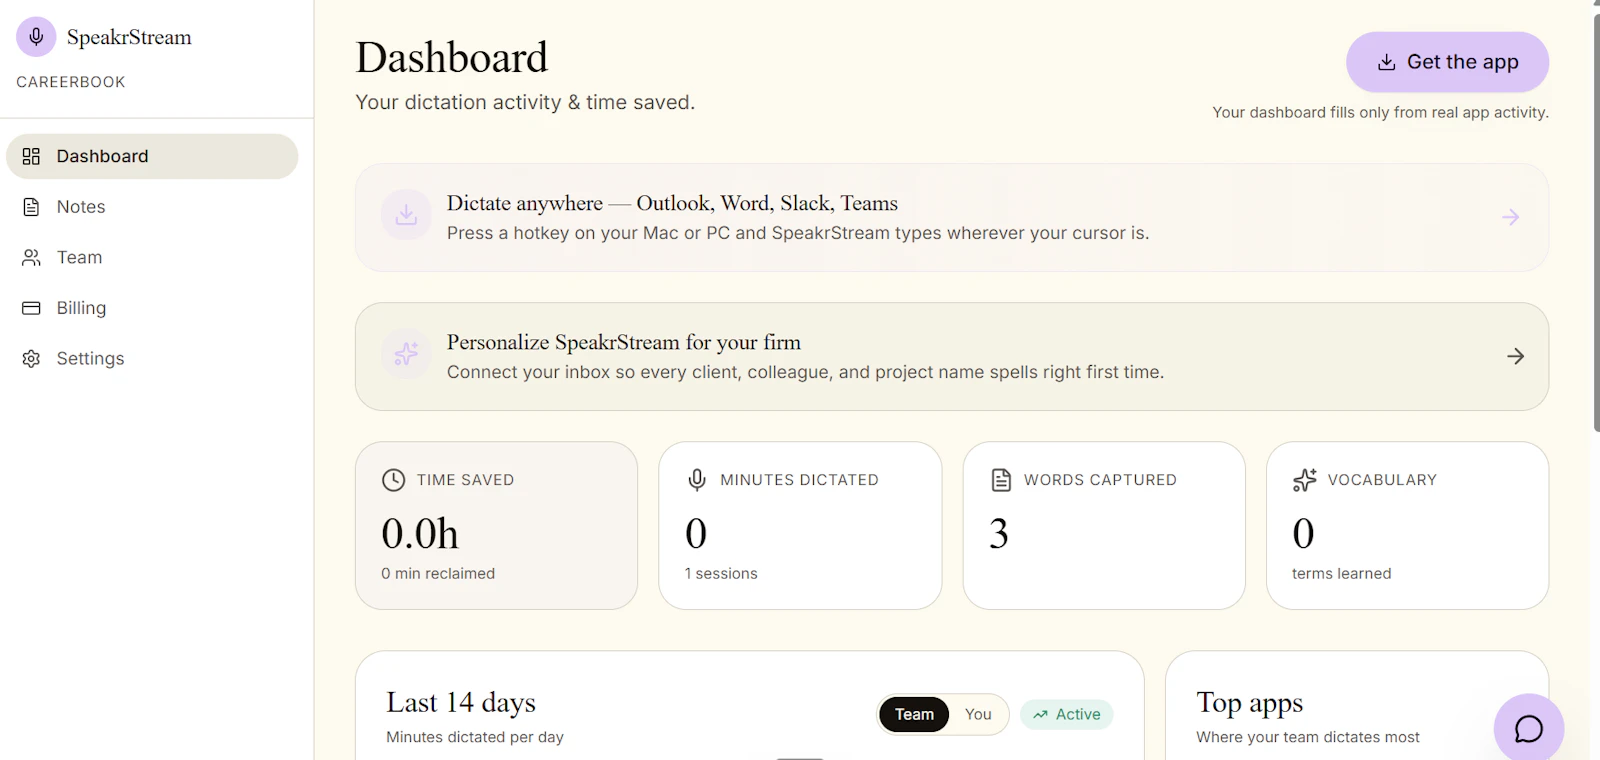Go to the Team page in sidebar
This screenshot has height=760, width=1600.
(x=152, y=257)
